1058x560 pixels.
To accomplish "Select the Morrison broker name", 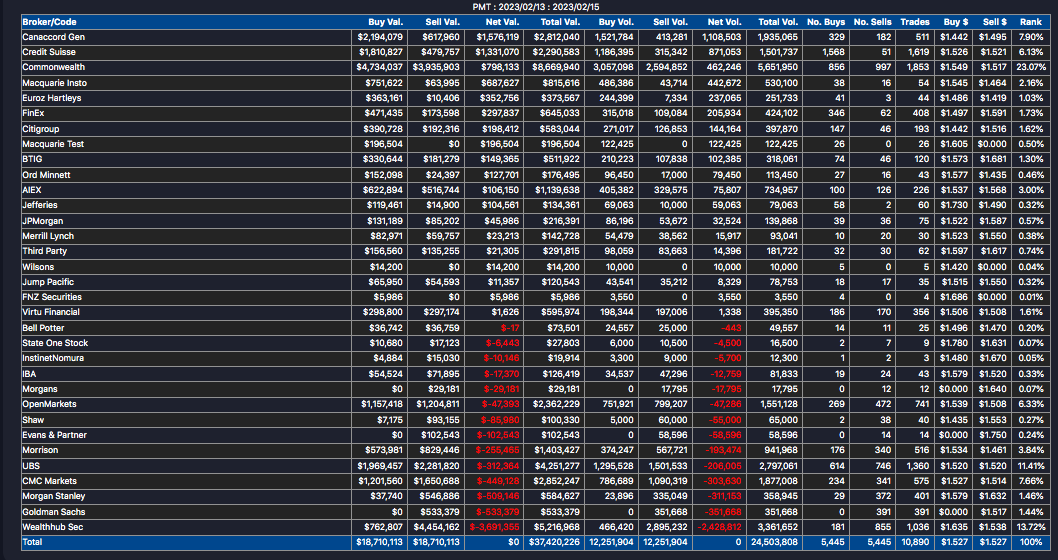I will [40, 450].
